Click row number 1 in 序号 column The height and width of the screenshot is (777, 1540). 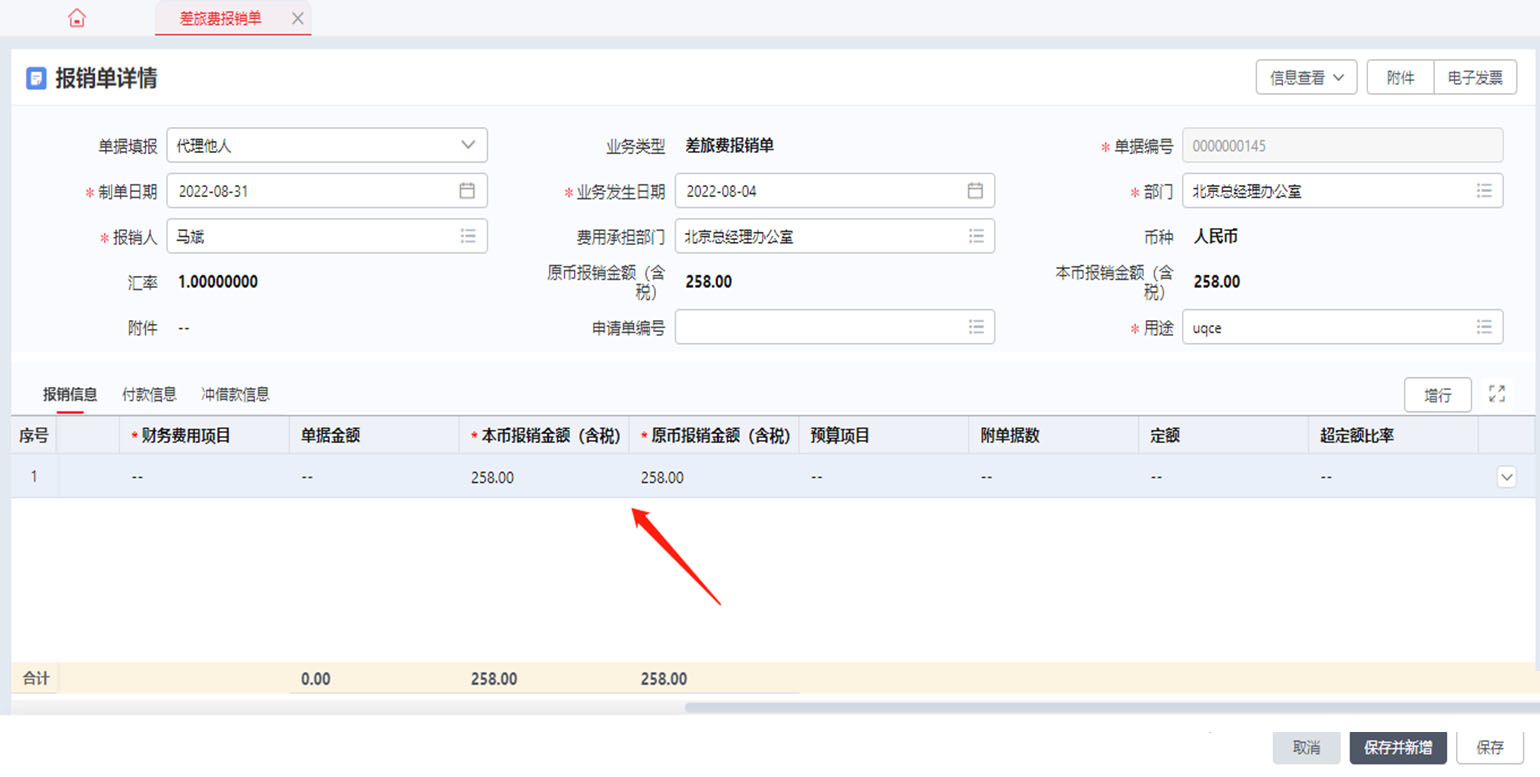coord(34,478)
